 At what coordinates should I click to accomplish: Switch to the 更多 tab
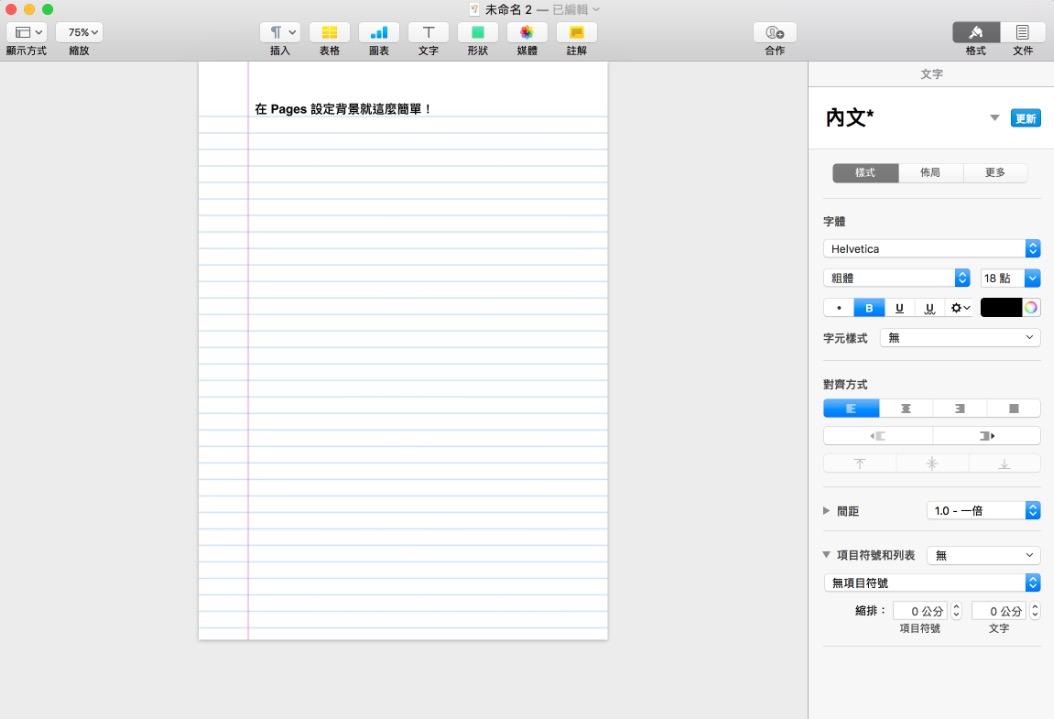995,173
